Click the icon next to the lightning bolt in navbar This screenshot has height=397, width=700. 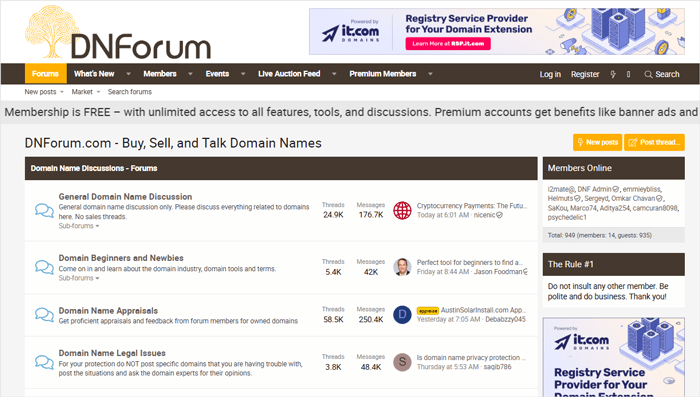[x=629, y=74]
